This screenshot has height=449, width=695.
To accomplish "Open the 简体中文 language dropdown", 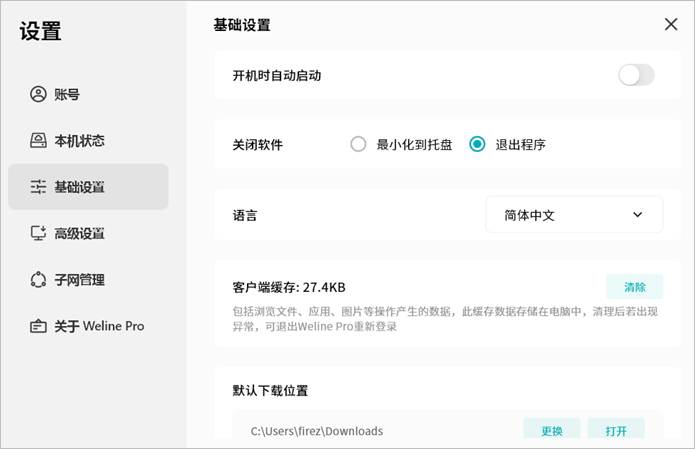I will tap(574, 214).
